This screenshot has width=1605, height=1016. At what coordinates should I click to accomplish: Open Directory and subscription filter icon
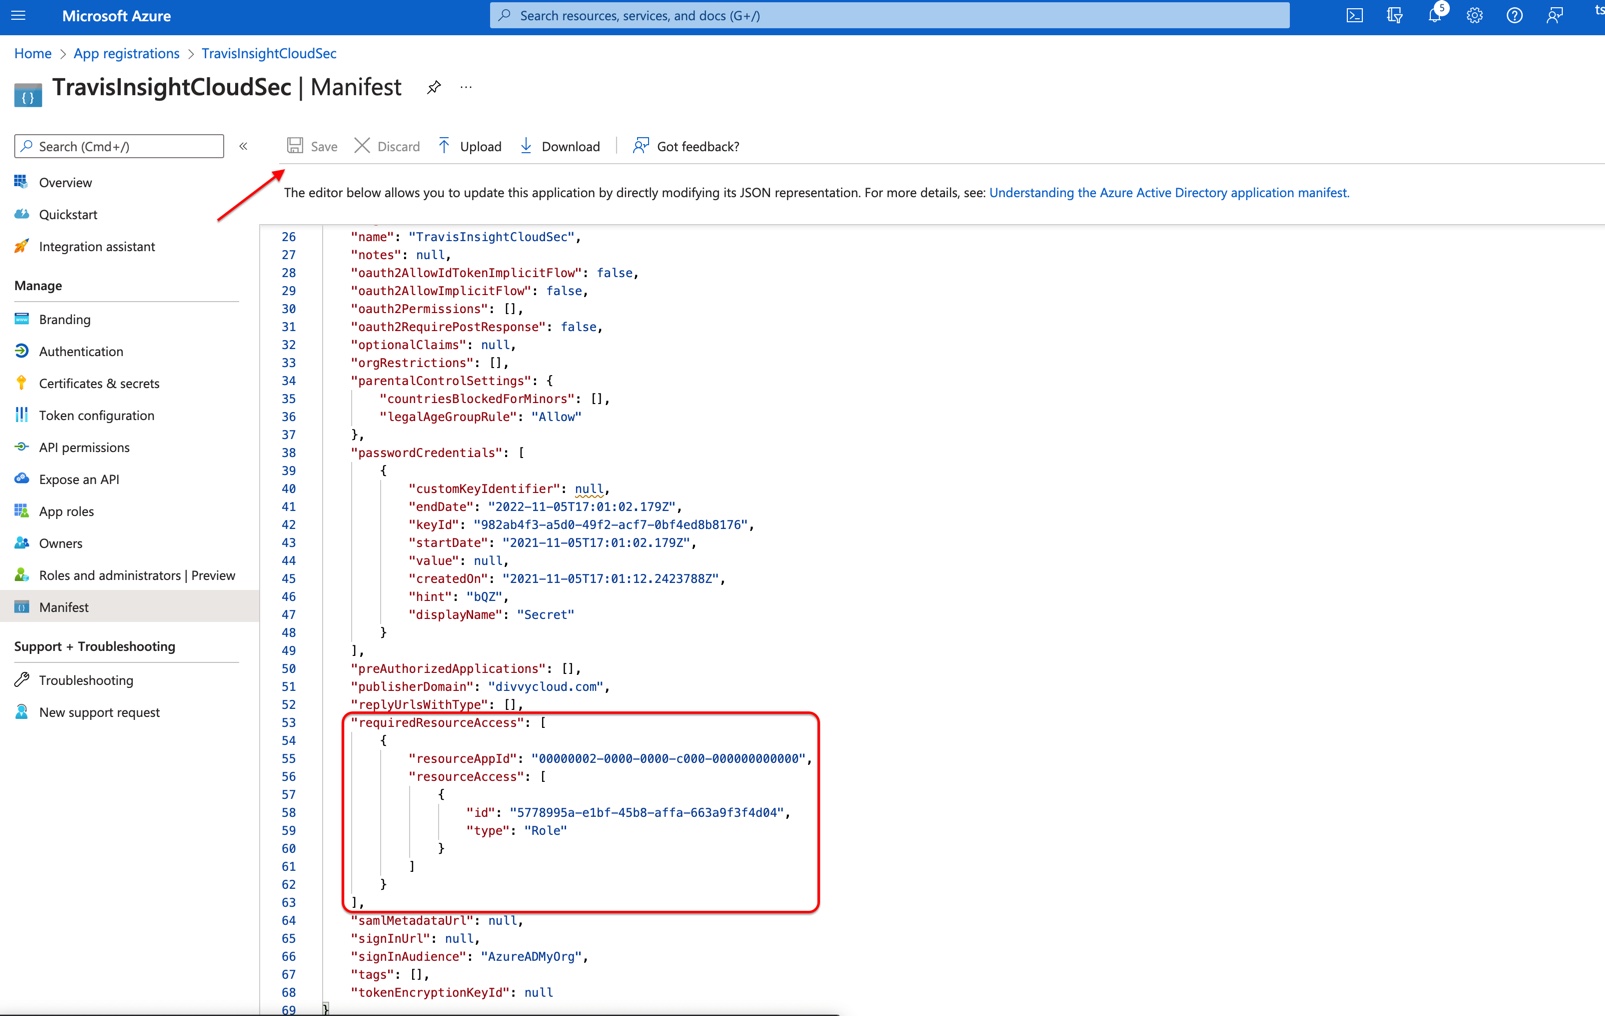click(1394, 15)
